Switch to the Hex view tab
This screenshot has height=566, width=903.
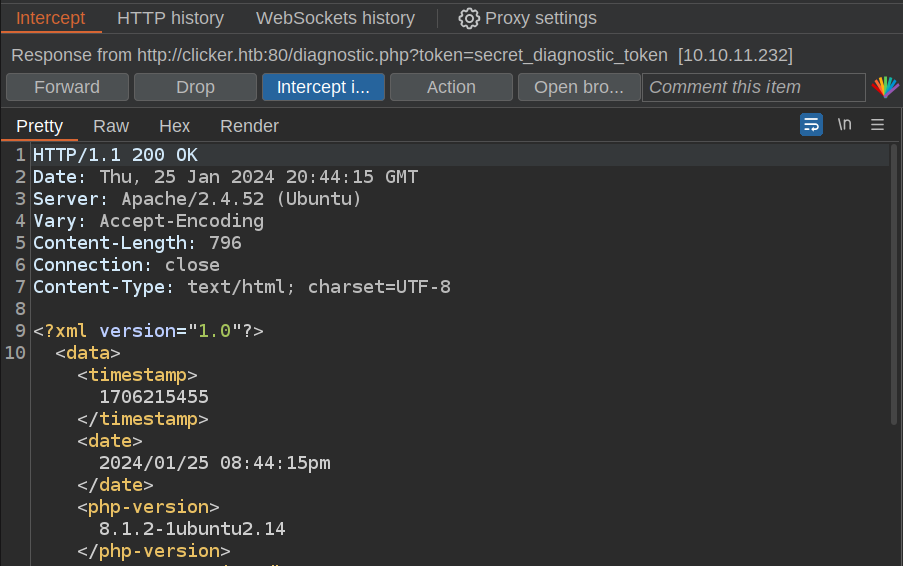pyautogui.click(x=174, y=126)
